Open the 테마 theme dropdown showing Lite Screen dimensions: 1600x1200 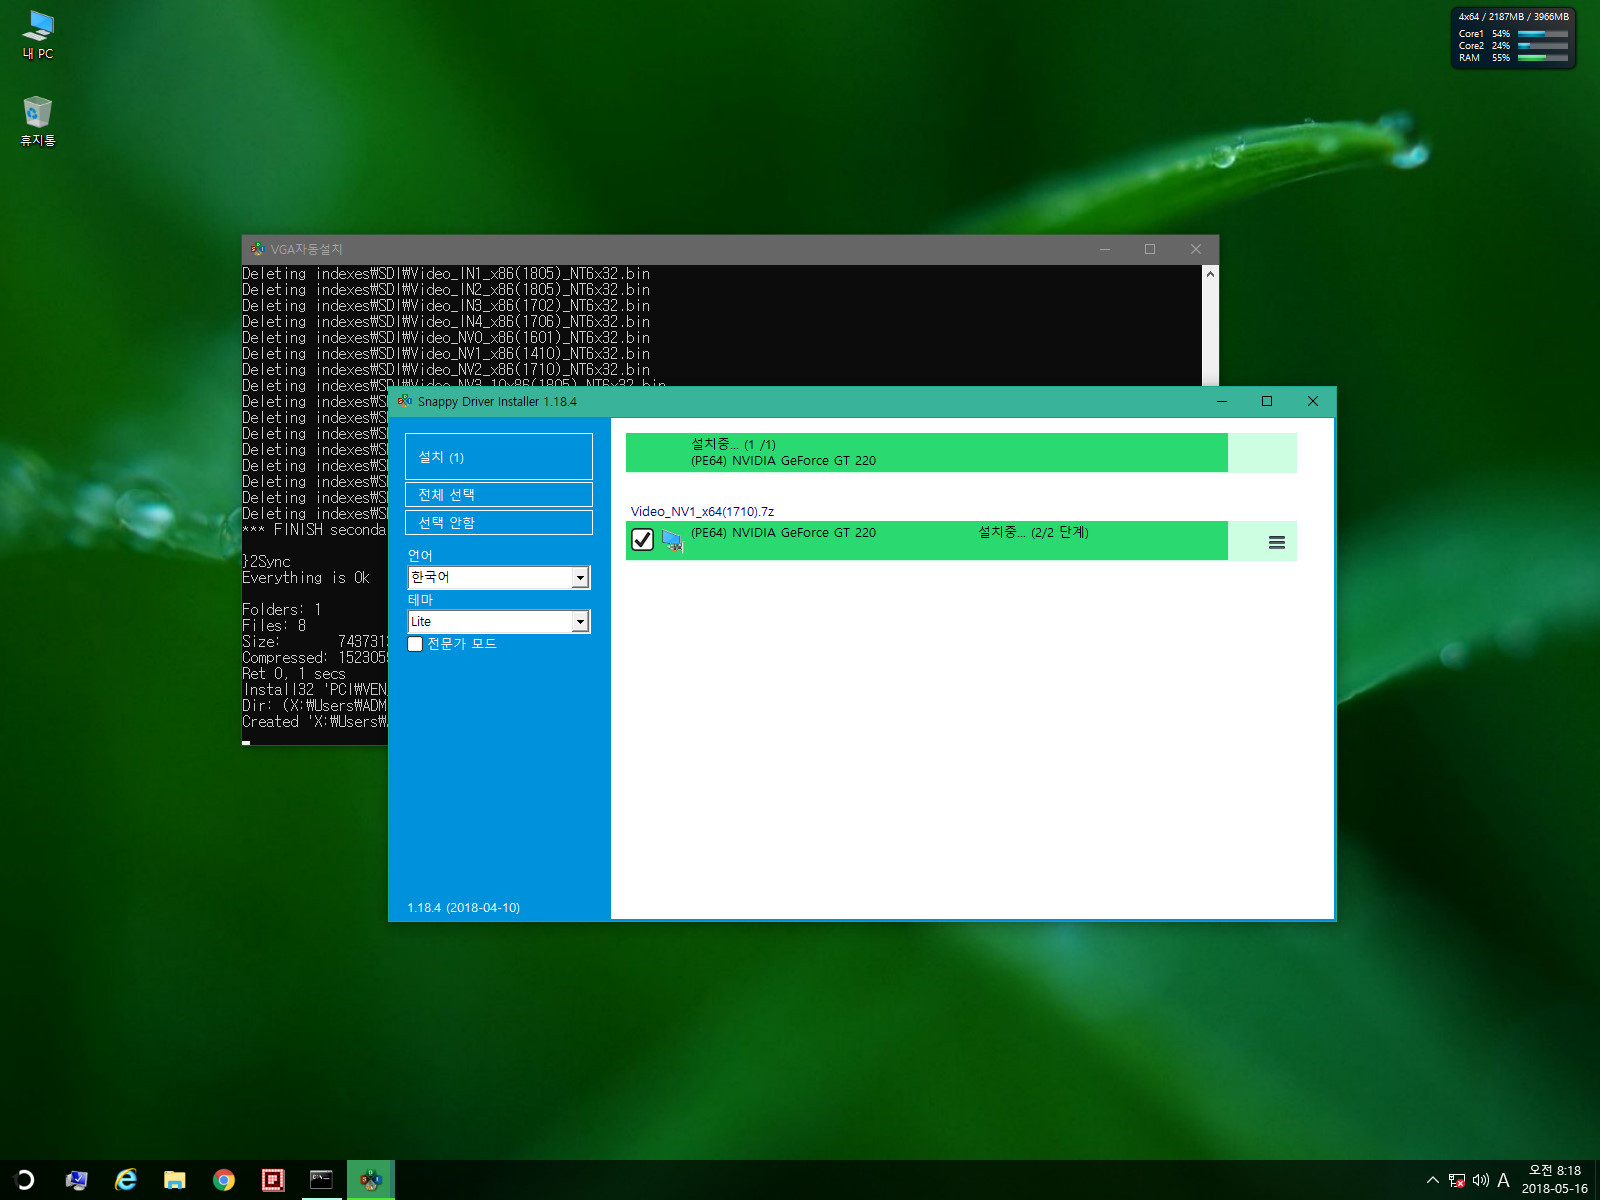(499, 621)
